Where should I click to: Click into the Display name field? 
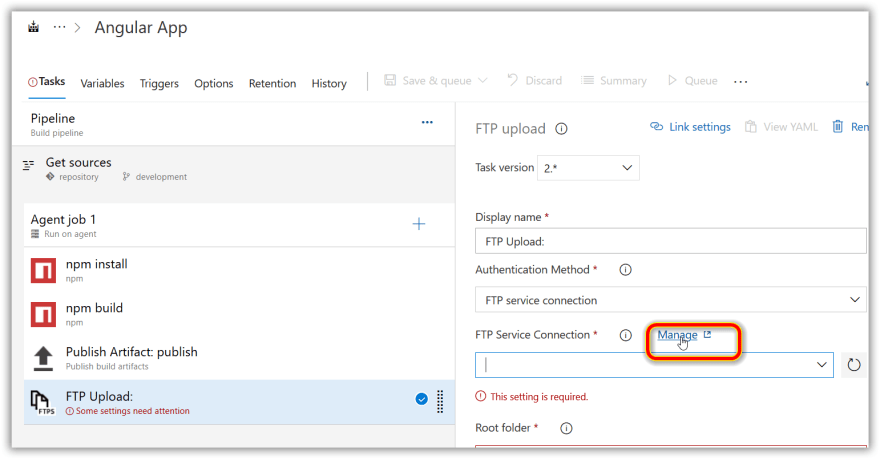click(671, 241)
